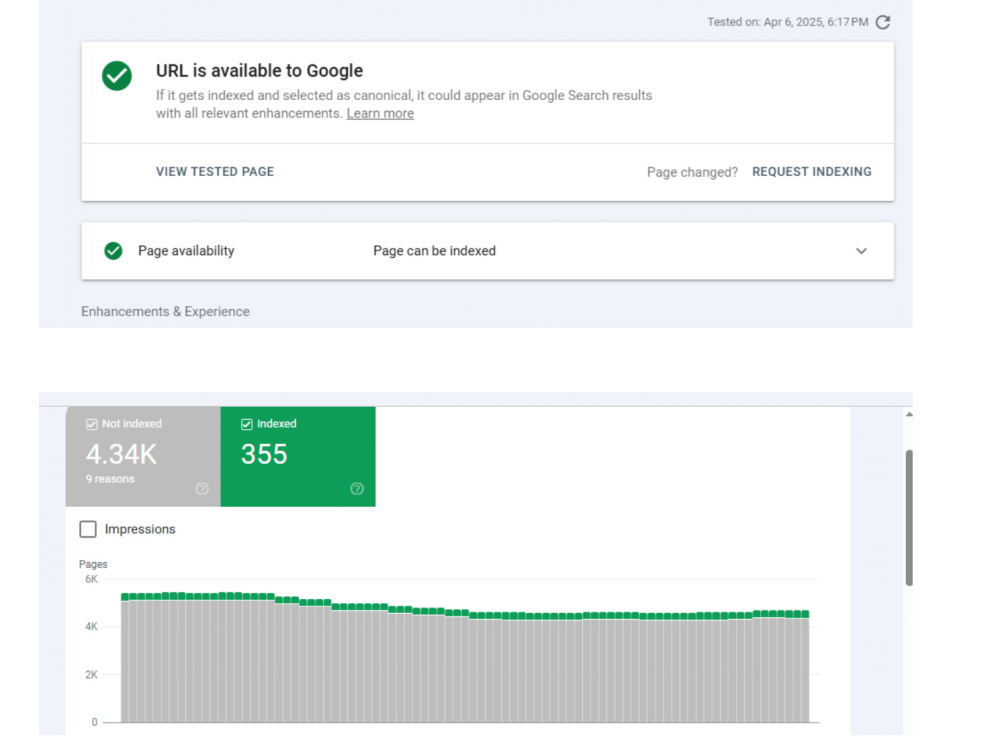This screenshot has width=1000, height=750.
Task: Click the green check icon for Page availability
Action: point(114,251)
